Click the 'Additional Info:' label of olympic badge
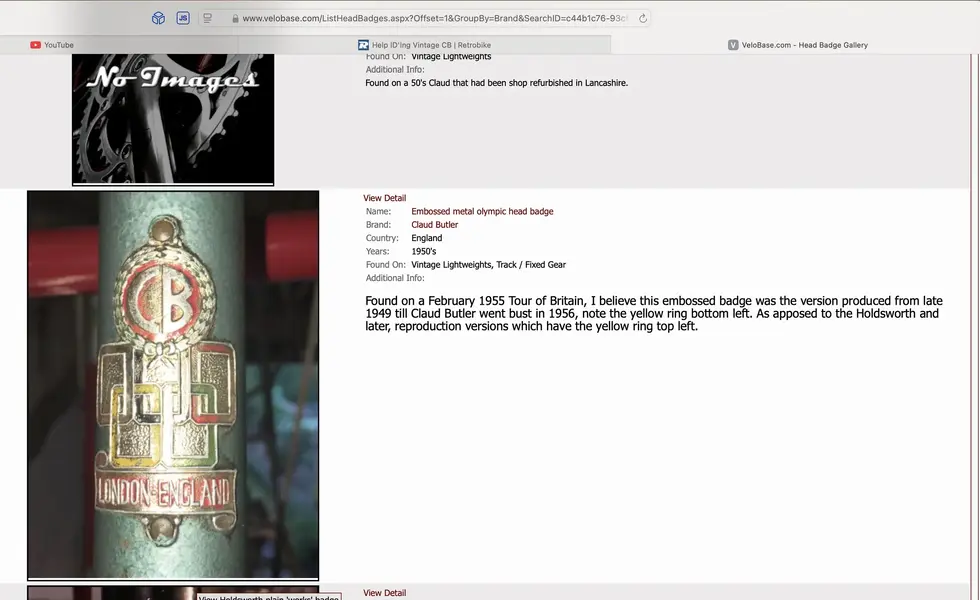 point(395,278)
